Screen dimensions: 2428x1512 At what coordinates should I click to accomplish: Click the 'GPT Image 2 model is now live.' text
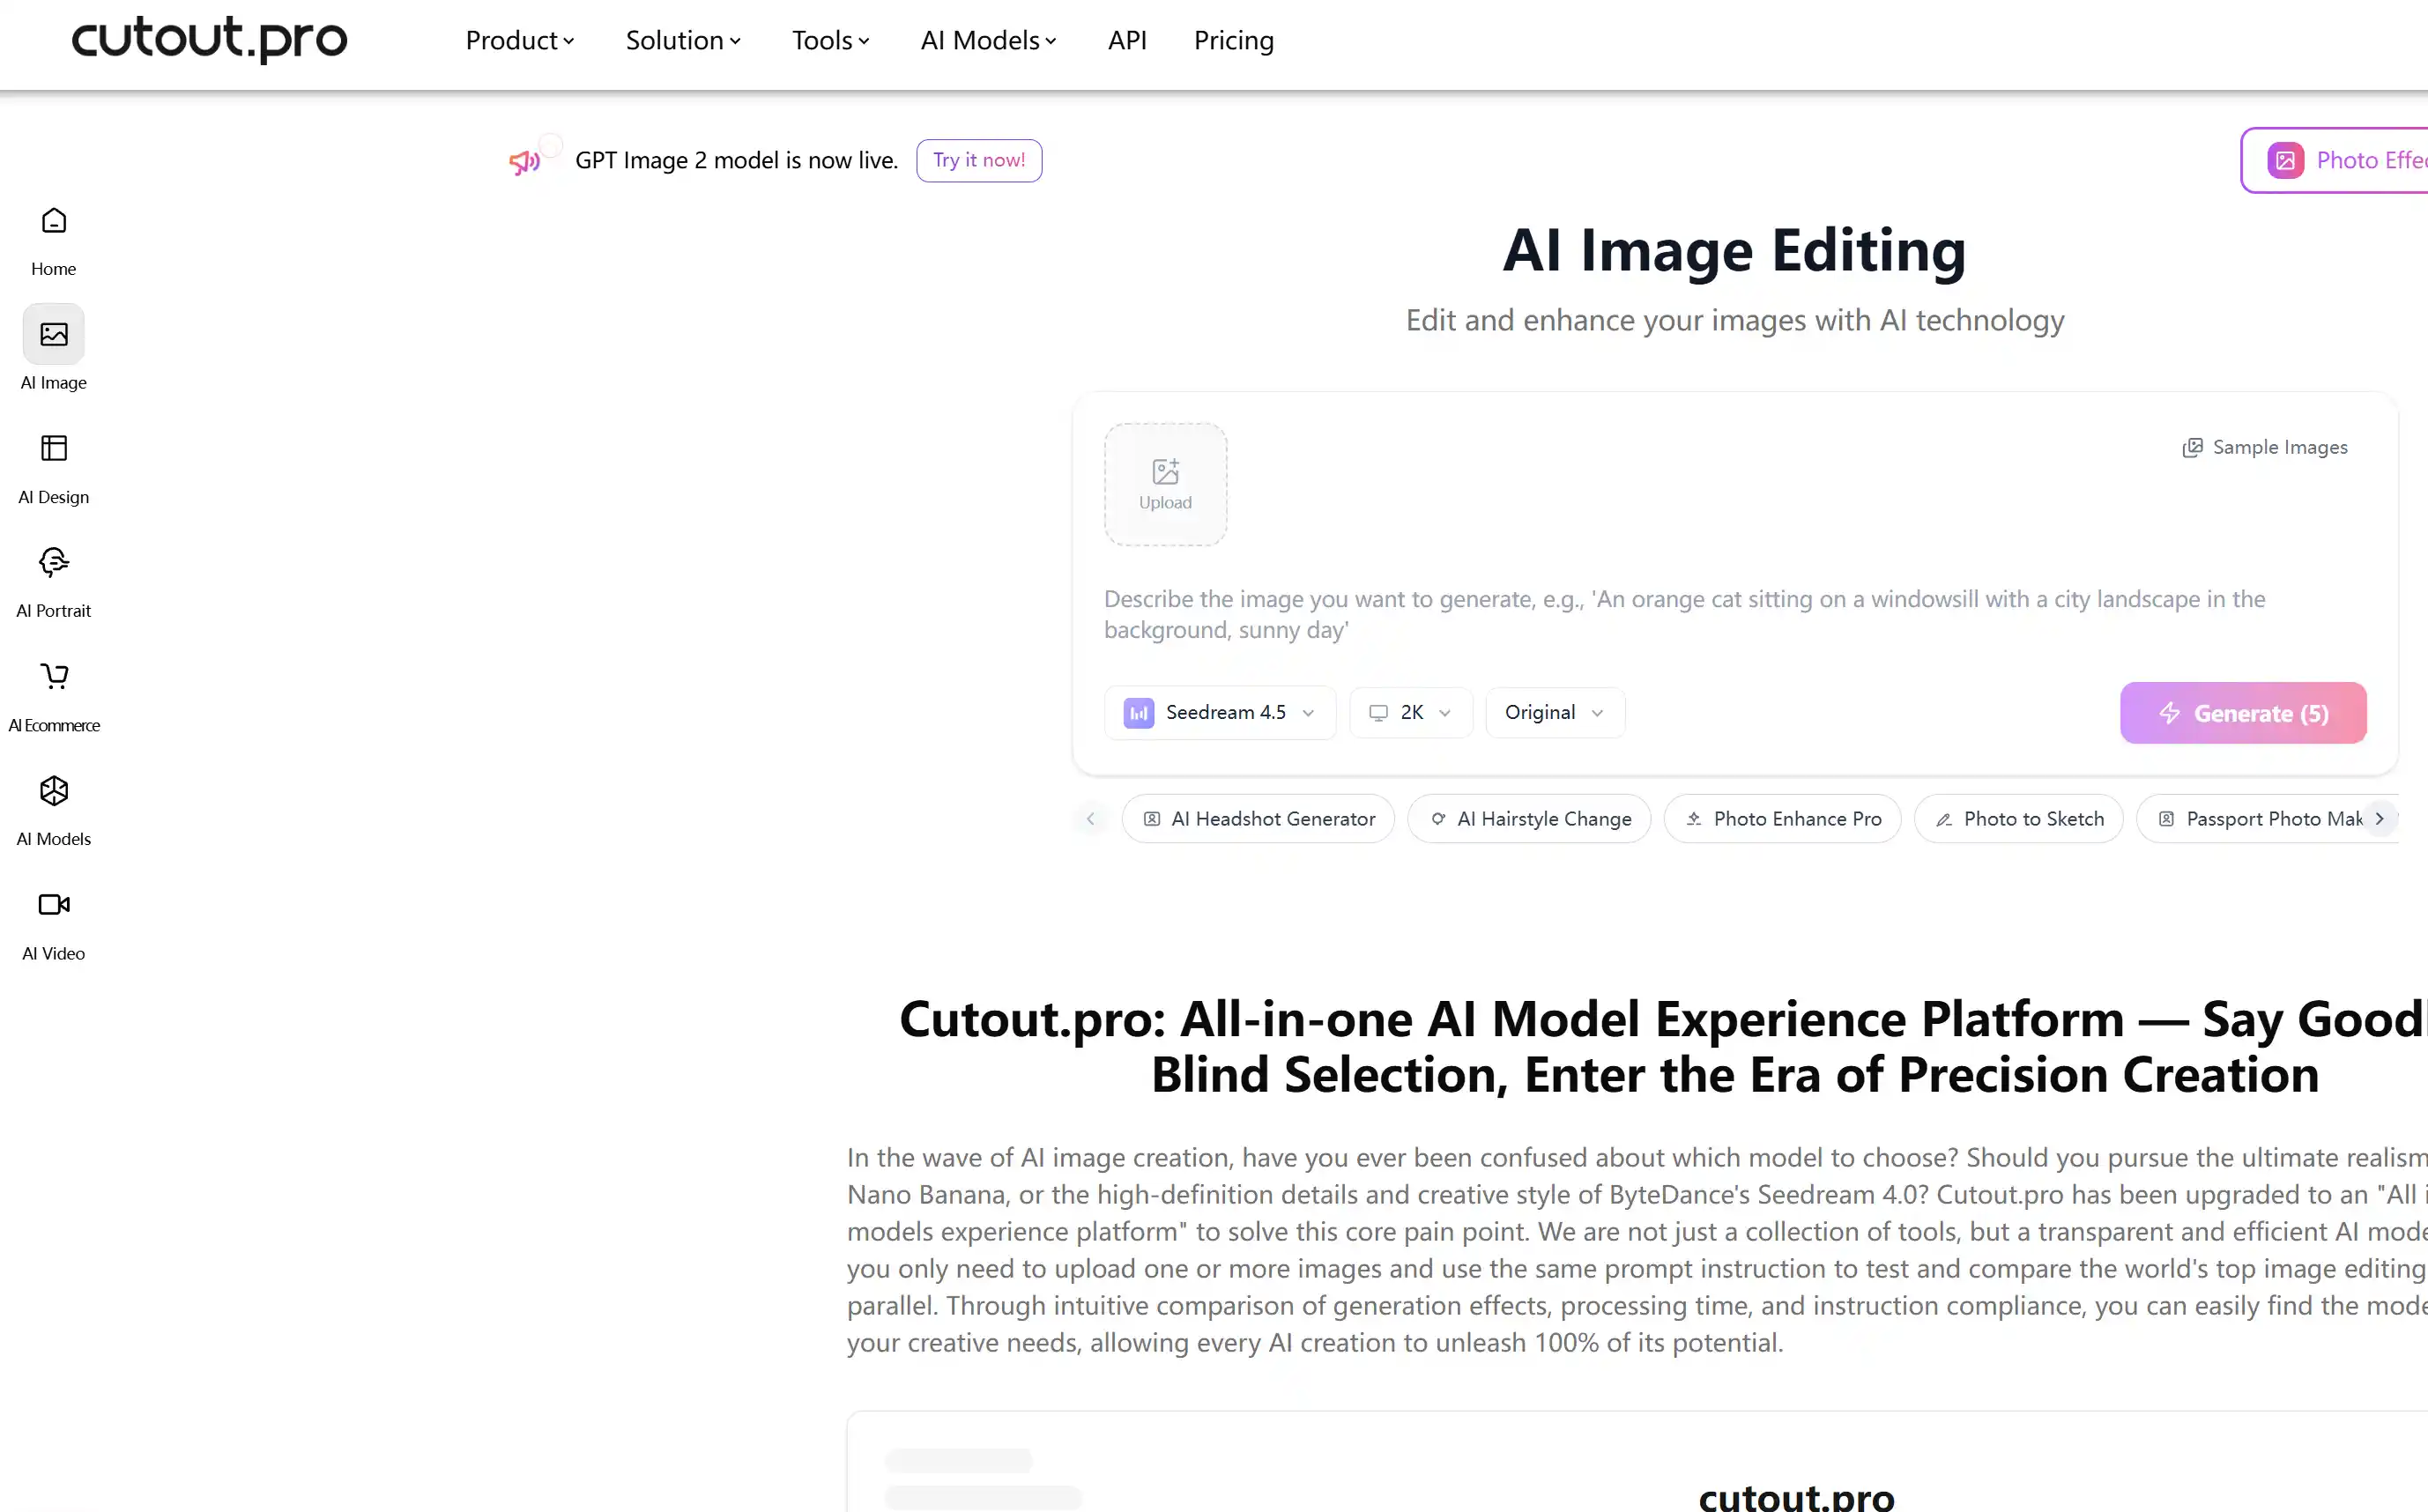click(737, 160)
